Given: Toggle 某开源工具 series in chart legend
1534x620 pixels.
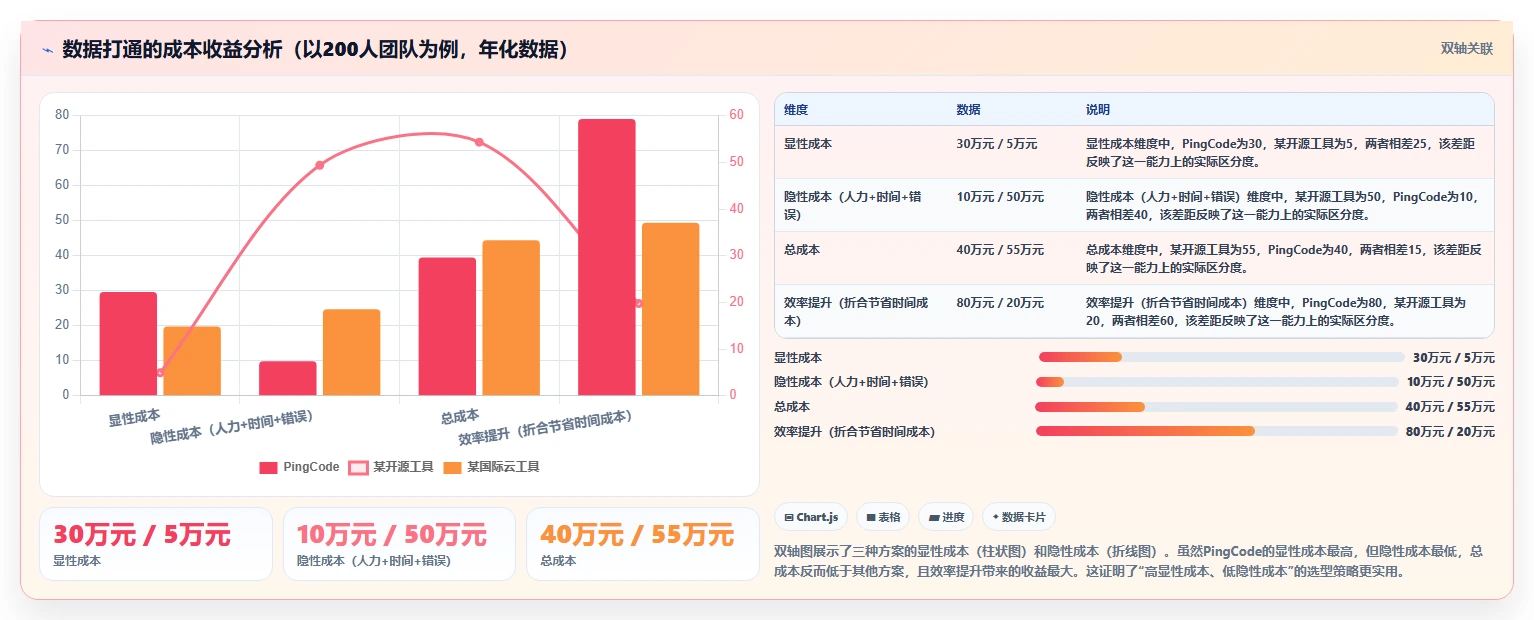Looking at the screenshot, I should click(x=391, y=467).
